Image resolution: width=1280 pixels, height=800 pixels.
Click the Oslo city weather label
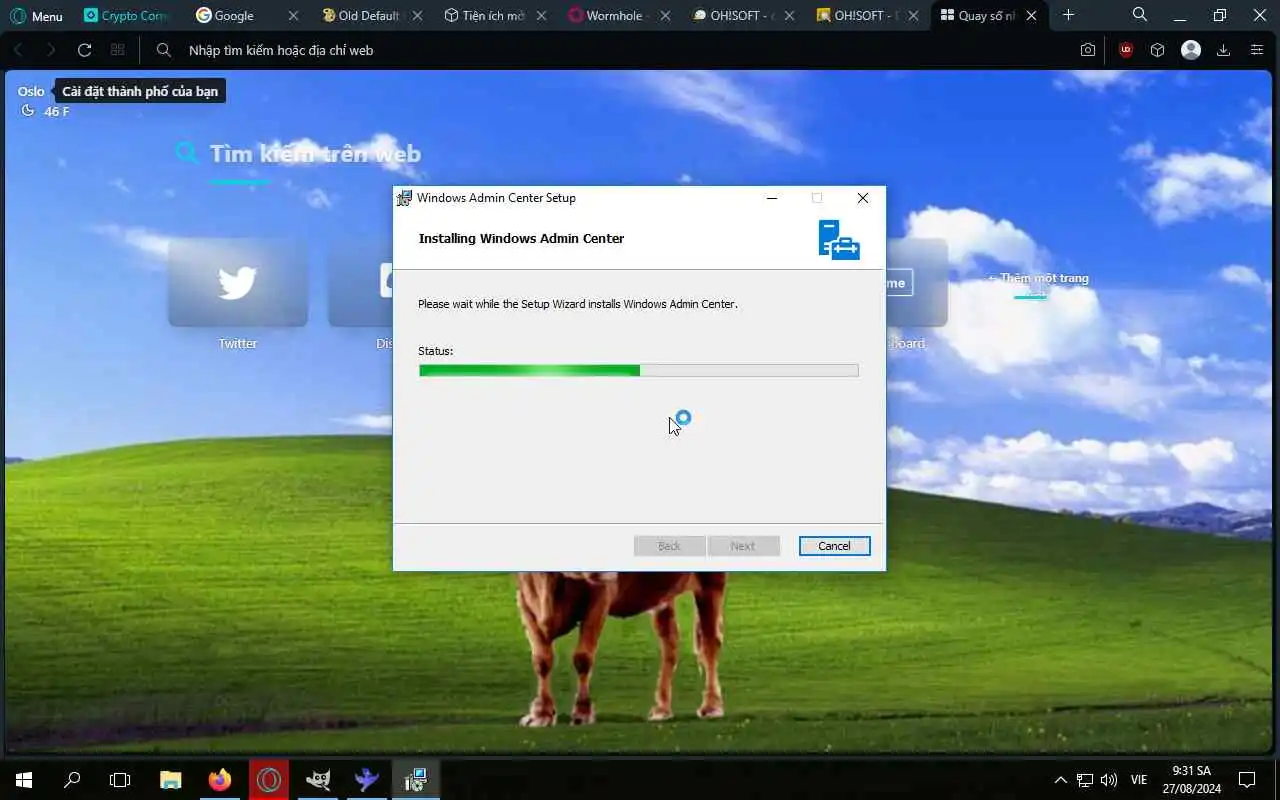coord(31,91)
